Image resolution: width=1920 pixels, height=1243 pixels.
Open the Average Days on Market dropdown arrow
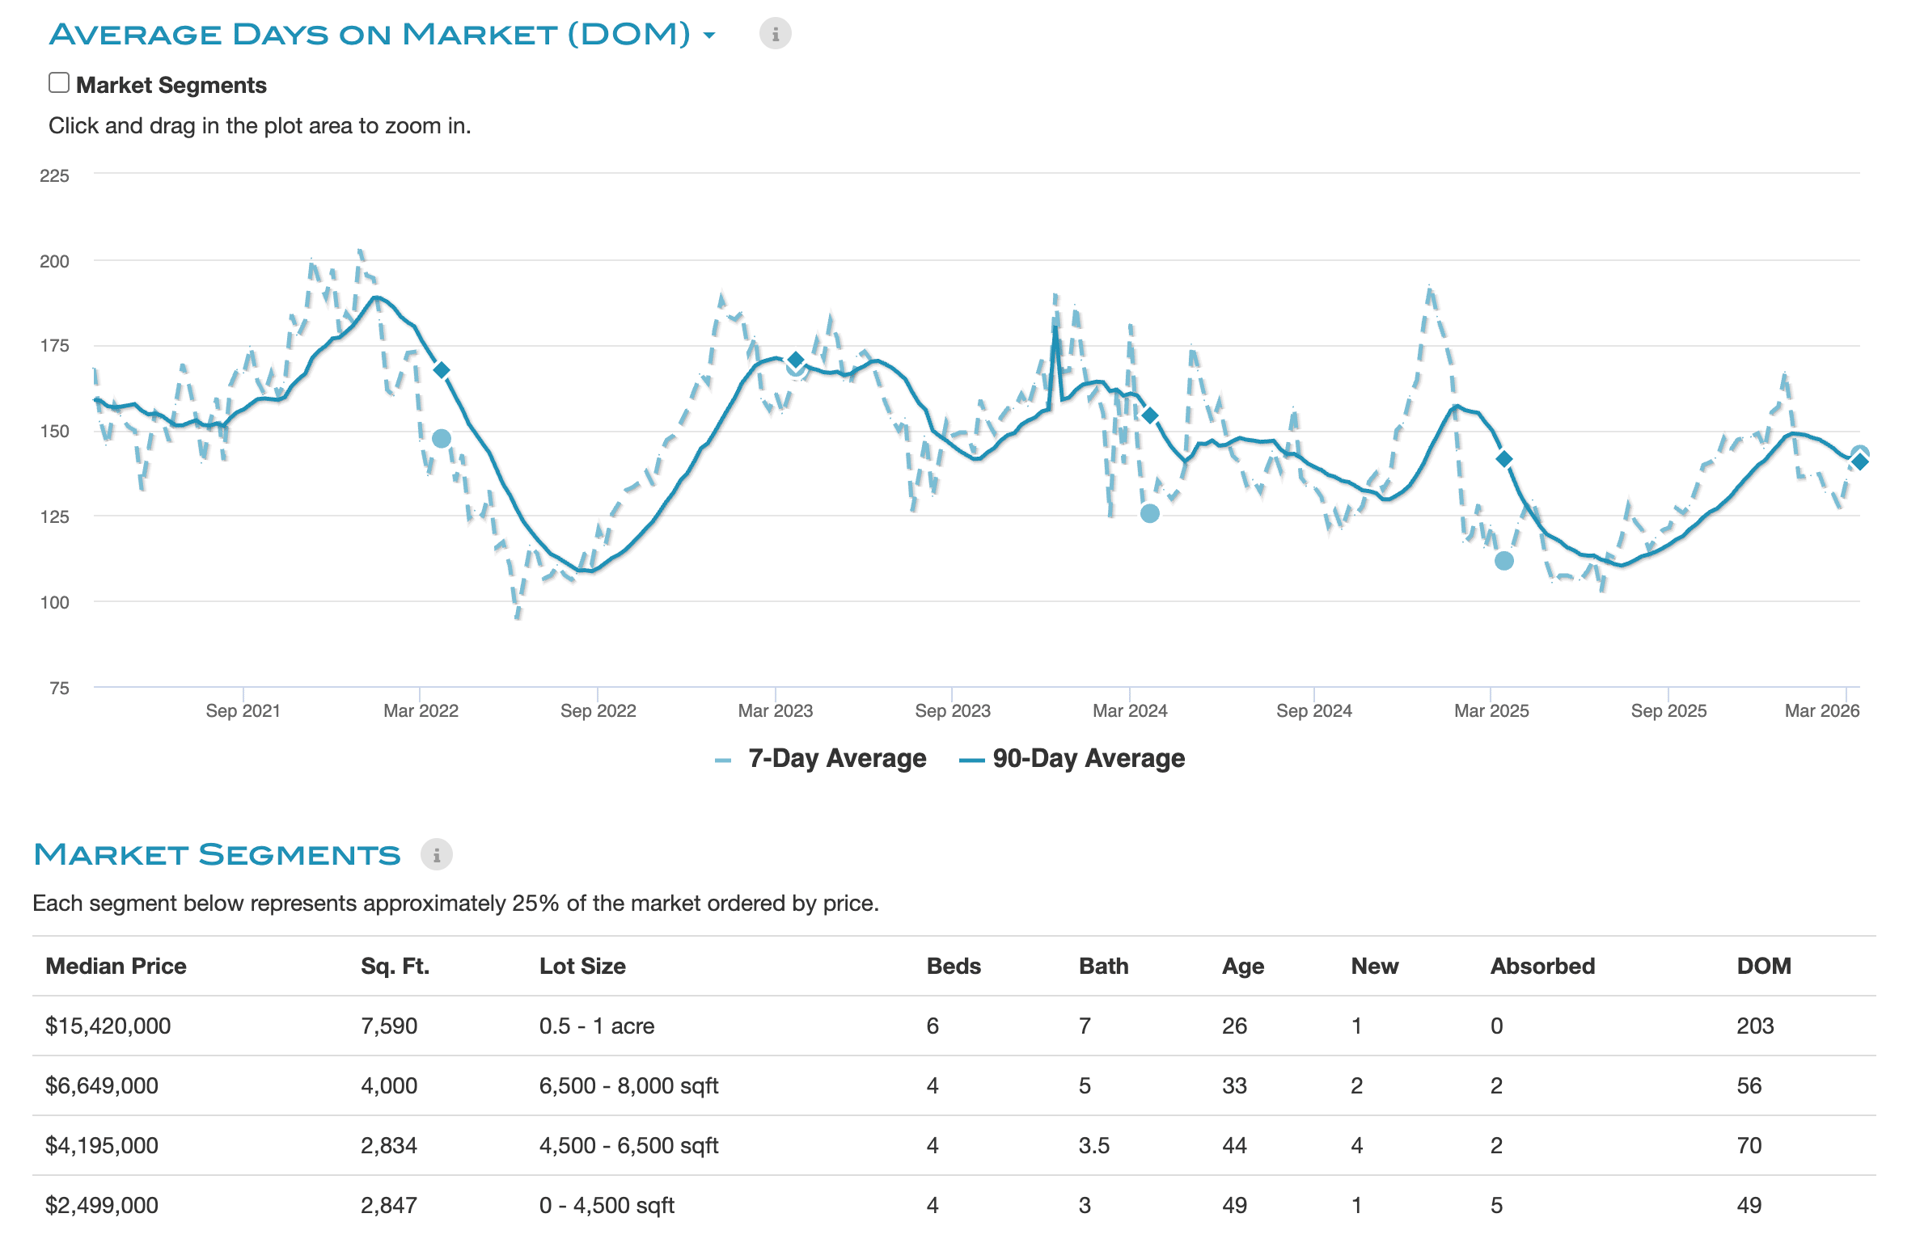[709, 35]
